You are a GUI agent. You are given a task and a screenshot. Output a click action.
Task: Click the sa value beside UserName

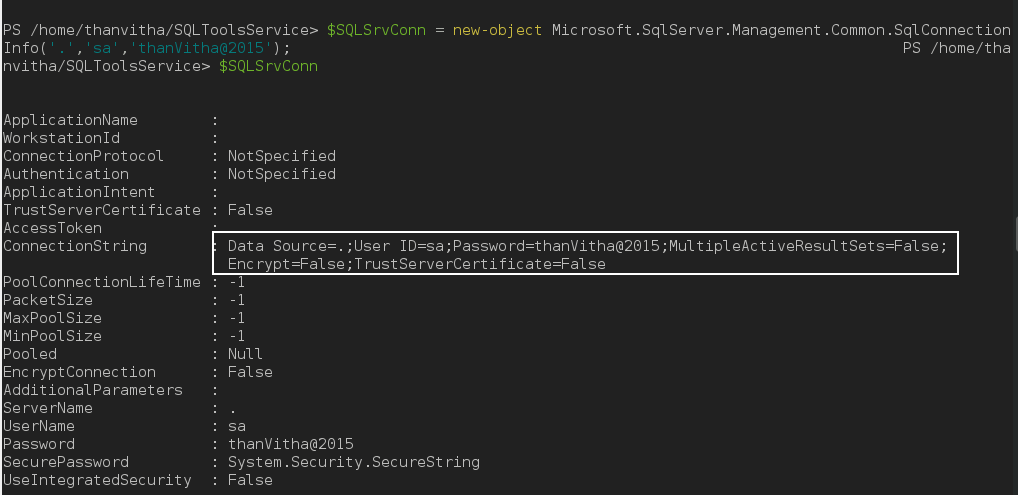pos(237,426)
